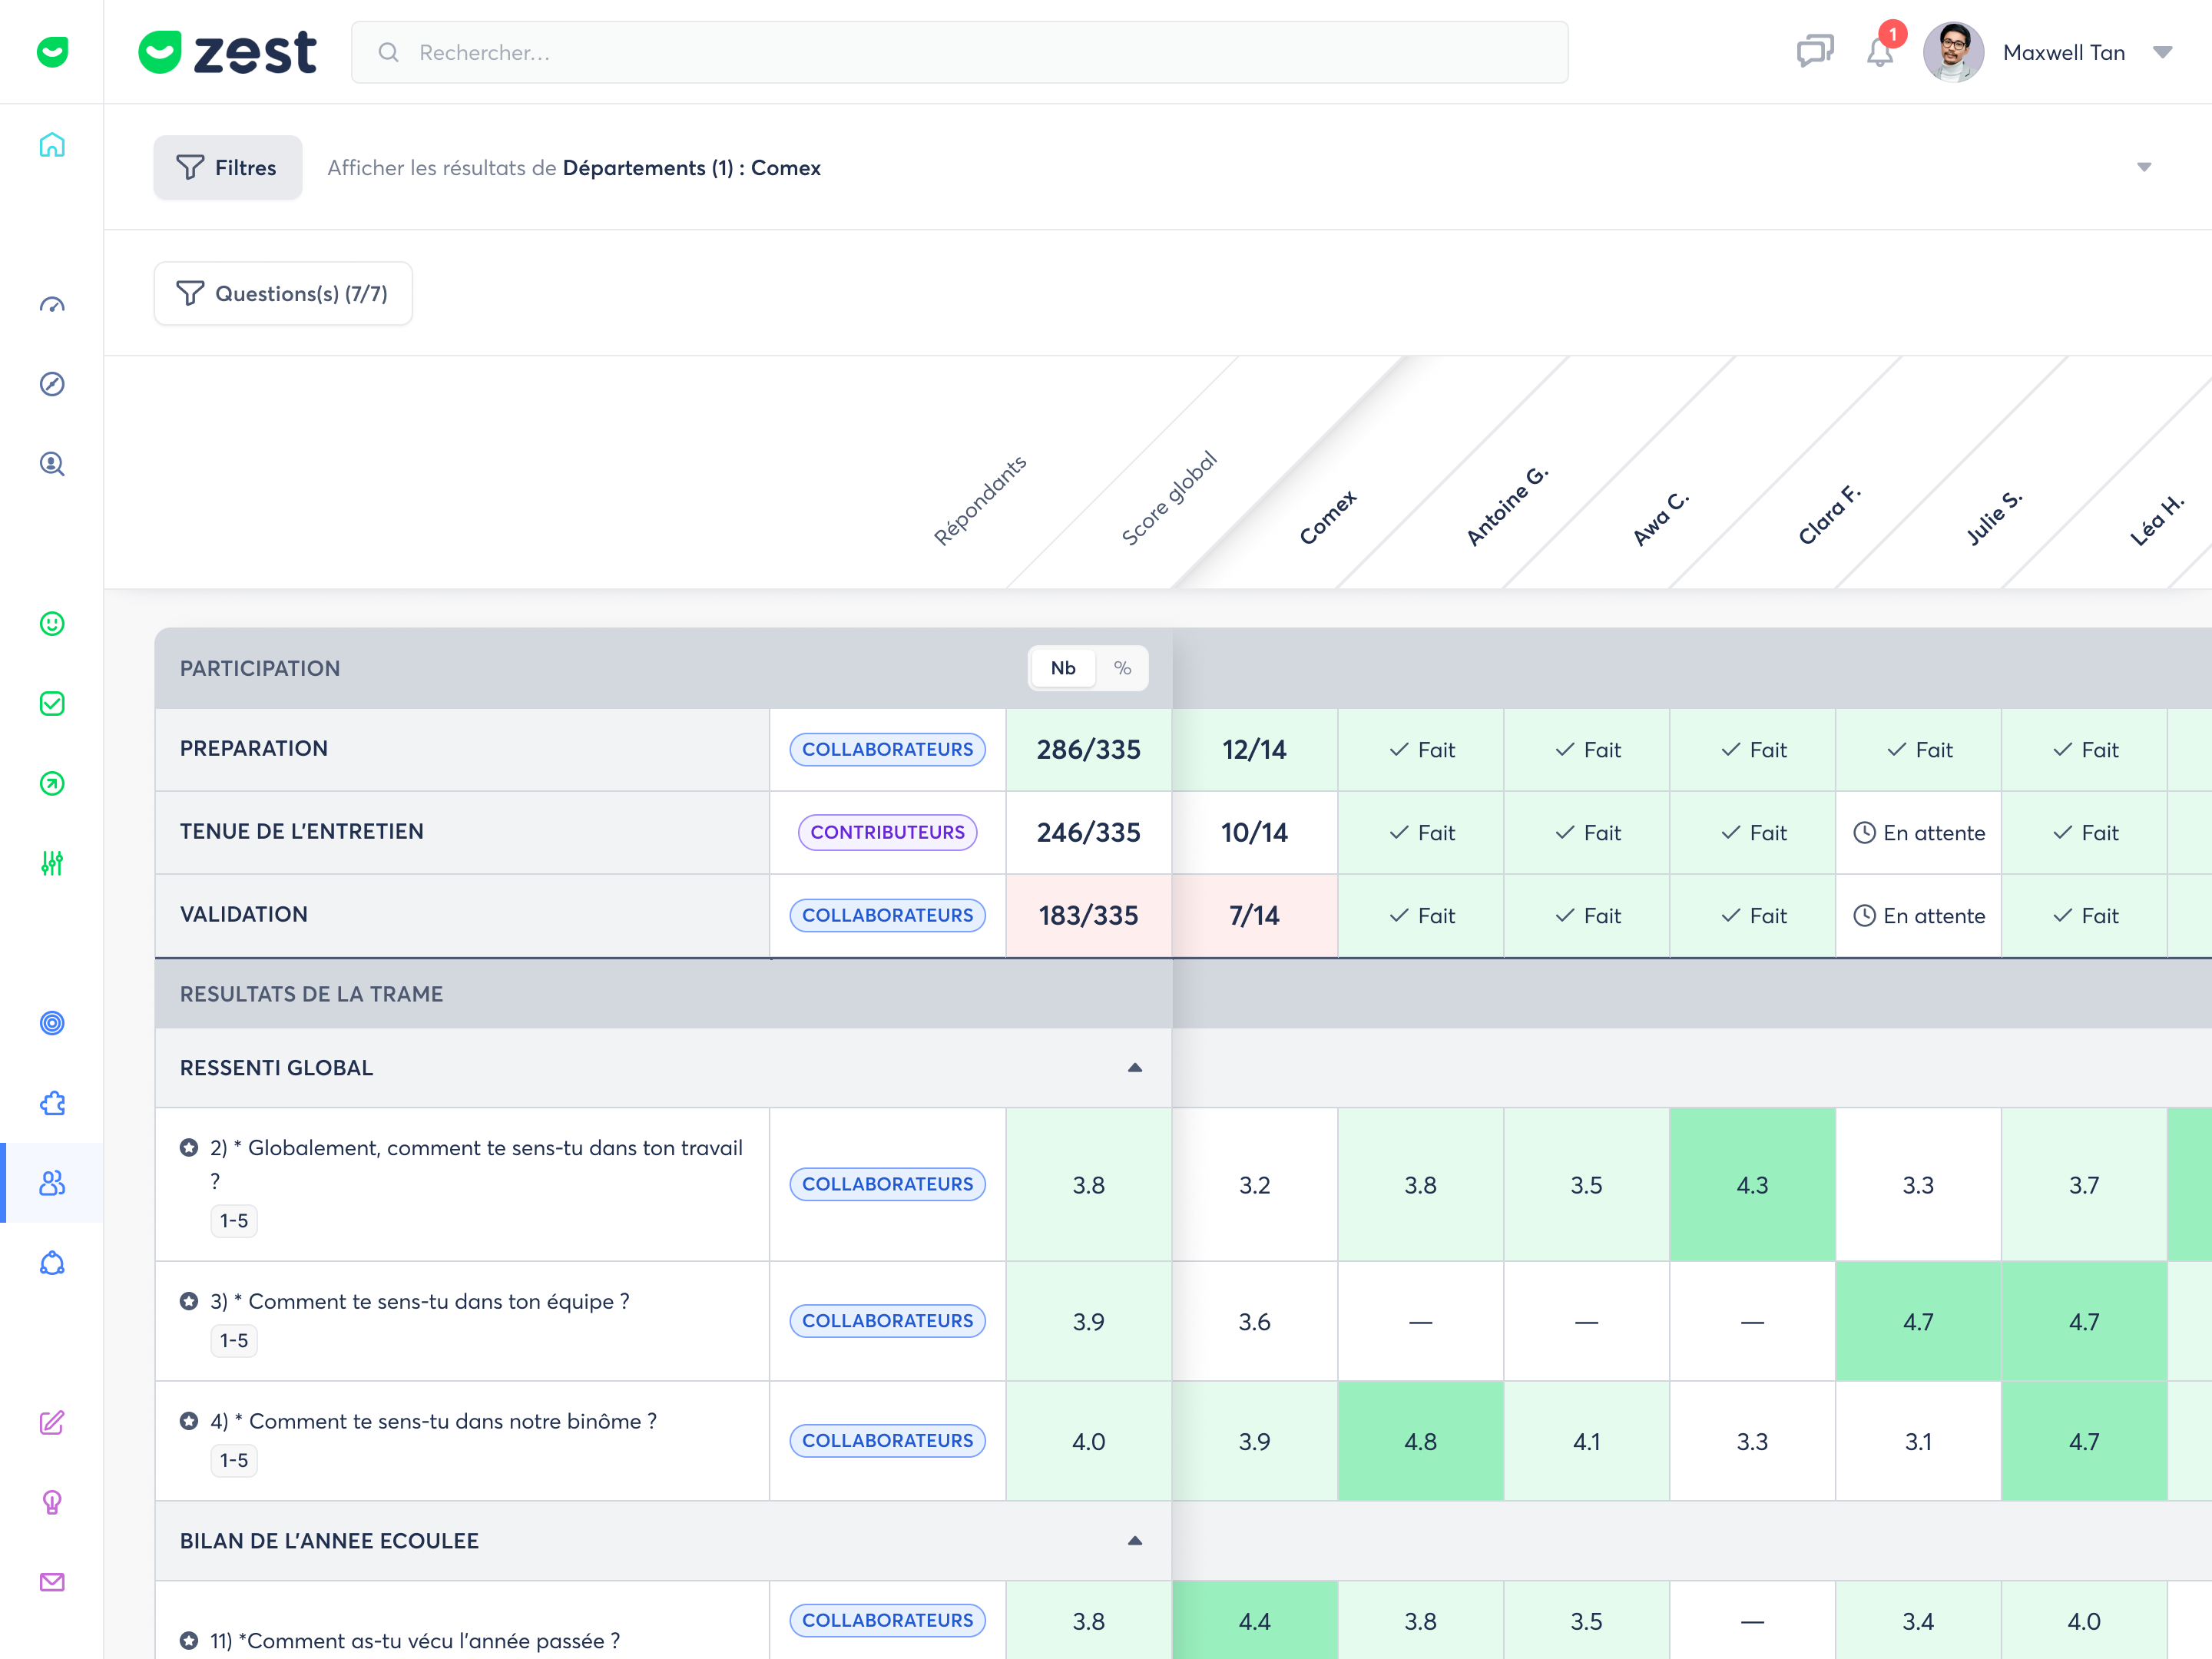The height and width of the screenshot is (1659, 2212).
Task: Select the Antoine G. column header
Action: click(1507, 506)
